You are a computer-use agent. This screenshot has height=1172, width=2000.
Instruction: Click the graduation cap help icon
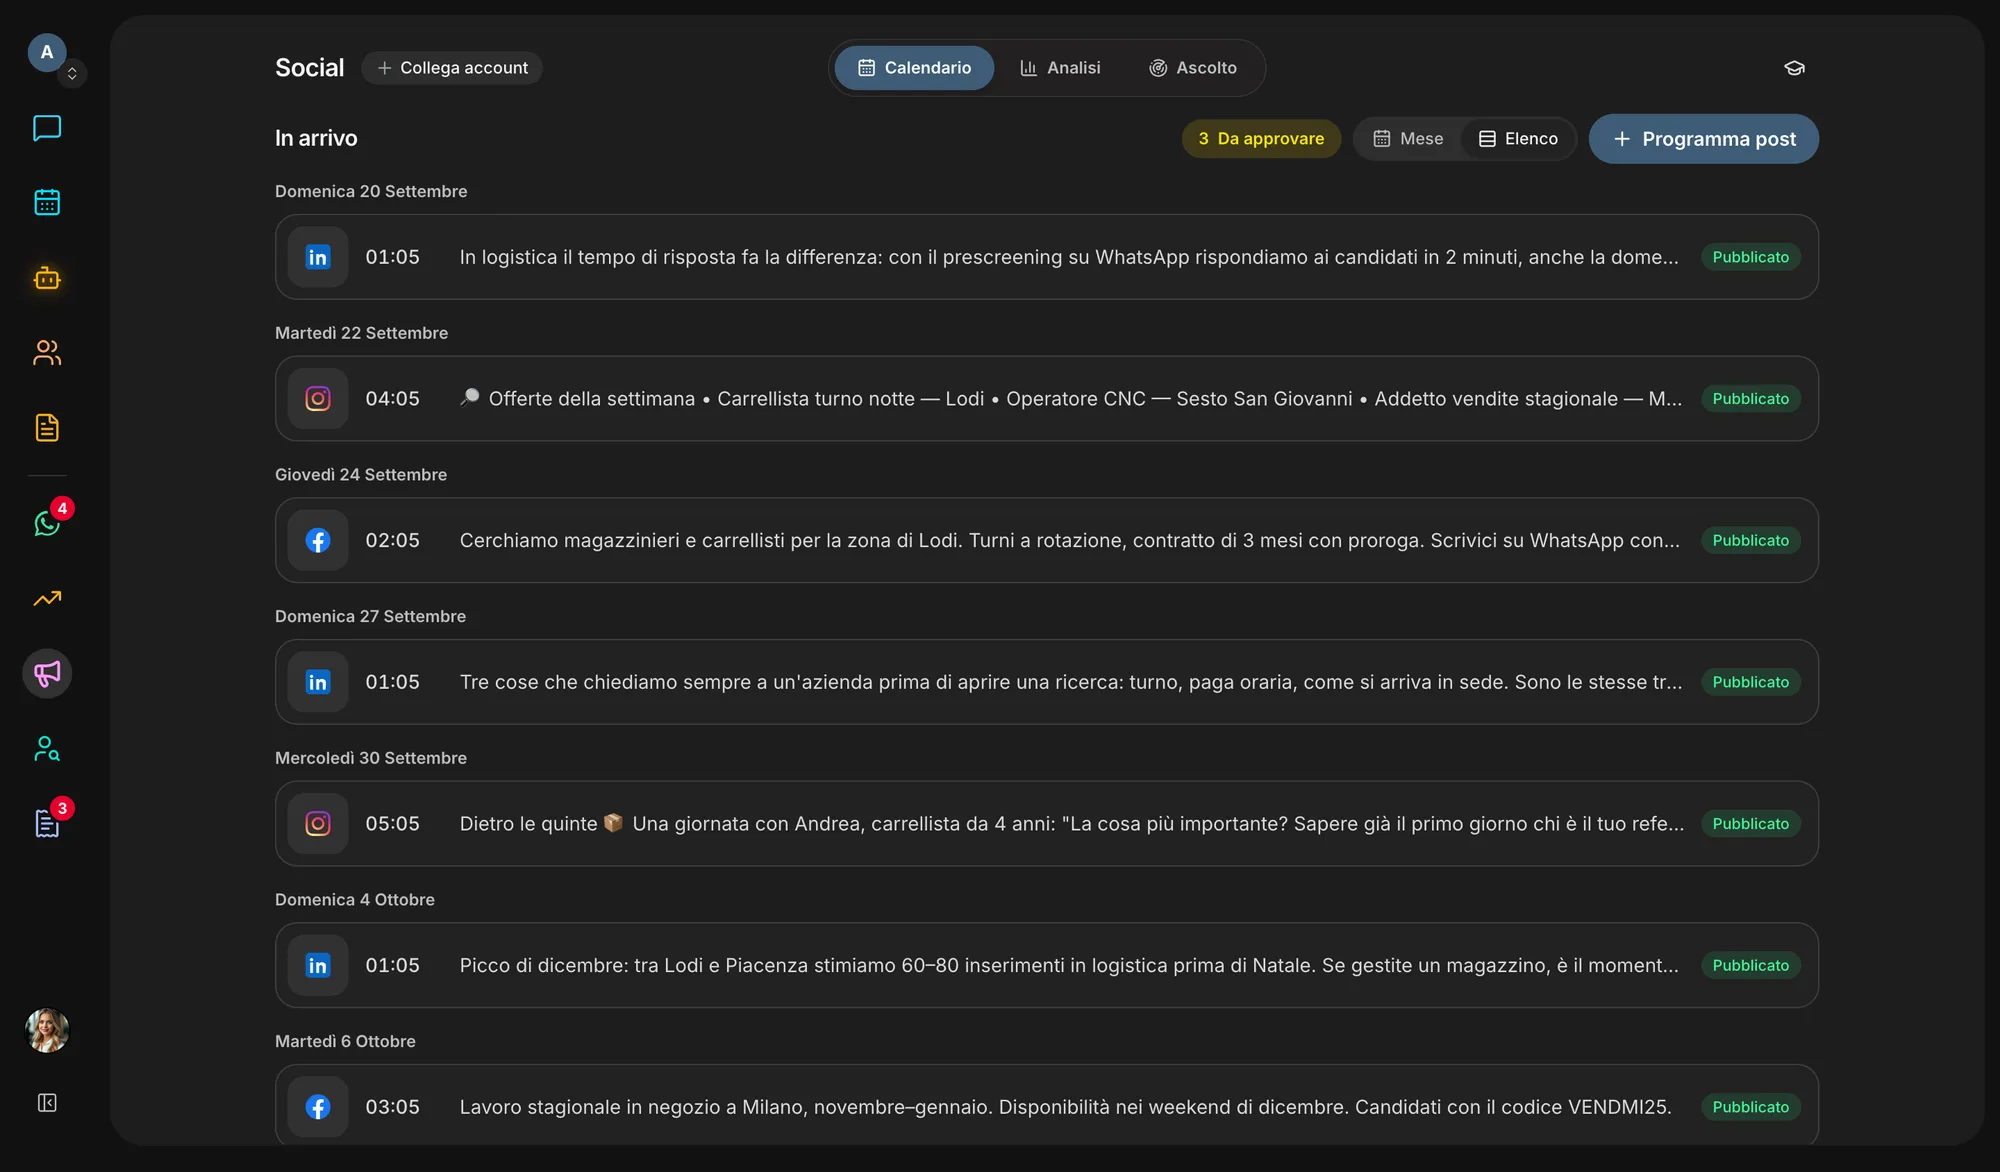1794,68
